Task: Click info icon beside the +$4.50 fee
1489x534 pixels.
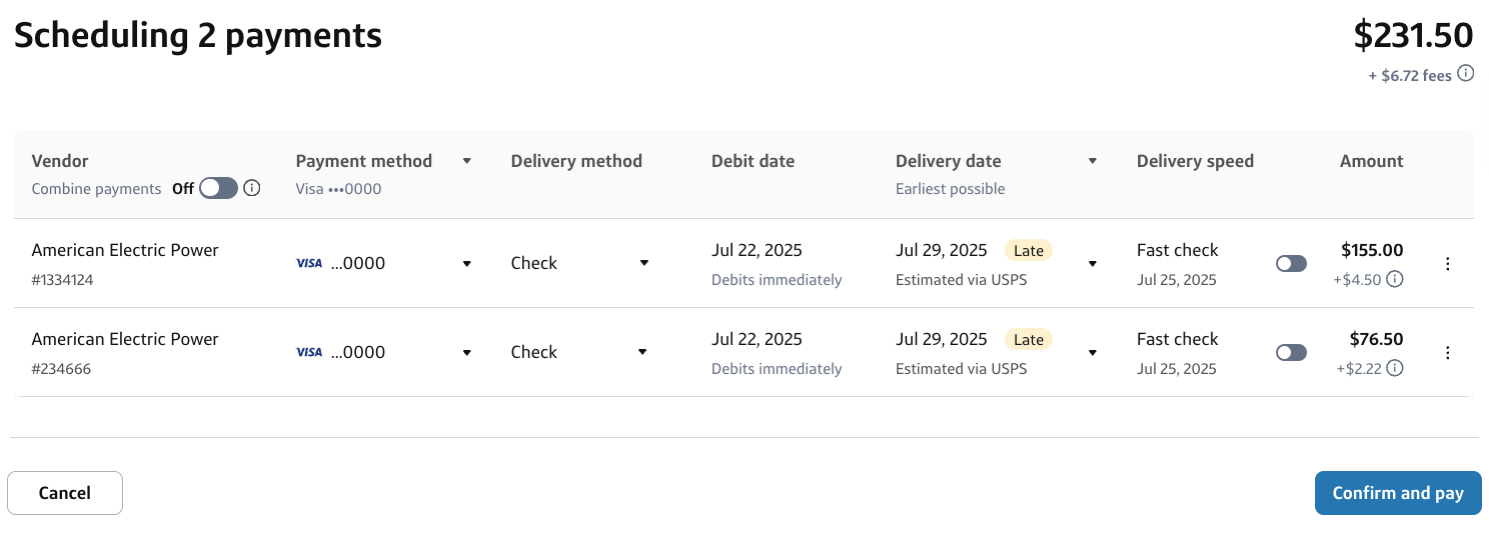Action: (x=1395, y=279)
